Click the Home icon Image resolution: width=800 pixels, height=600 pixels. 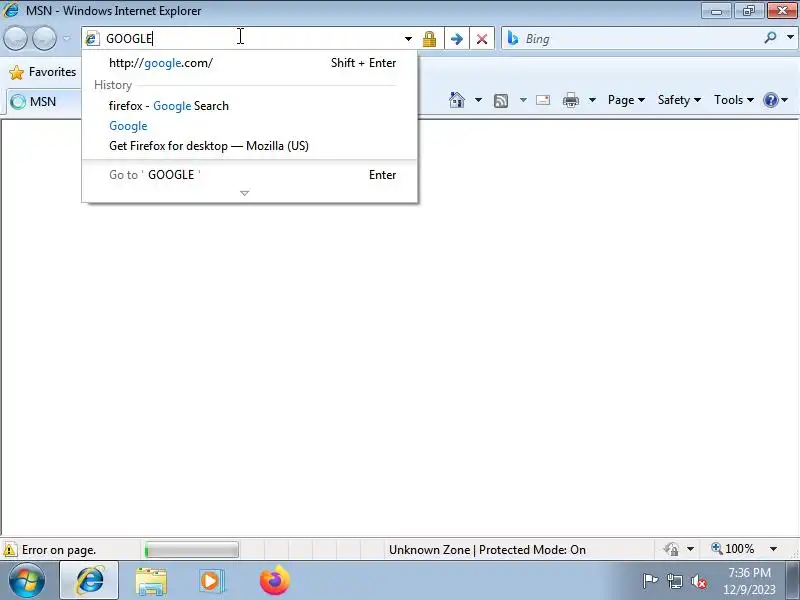click(457, 100)
